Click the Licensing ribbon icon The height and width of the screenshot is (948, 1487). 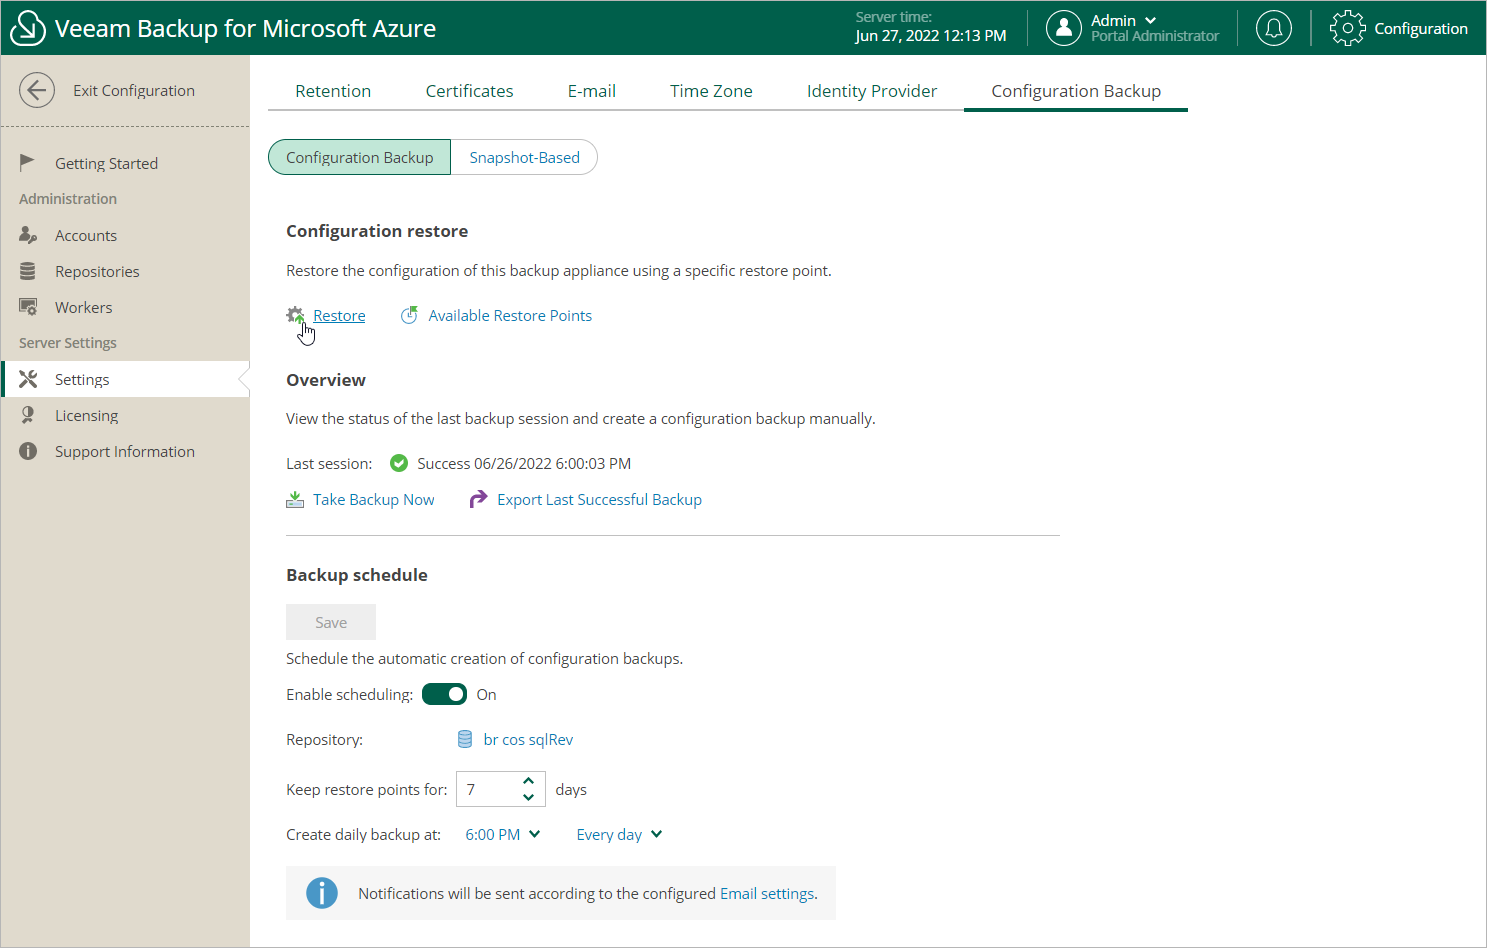tap(28, 415)
